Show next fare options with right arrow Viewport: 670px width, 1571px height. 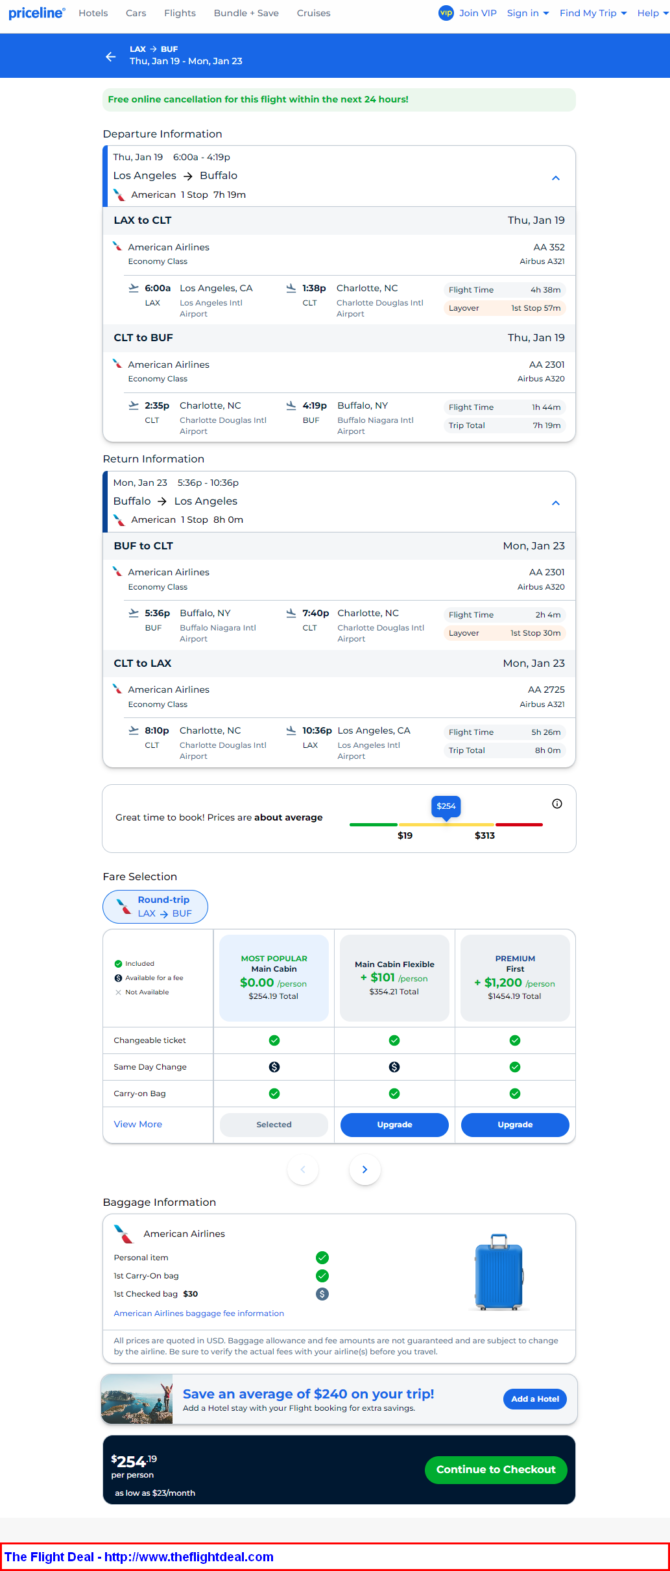pyautogui.click(x=365, y=1170)
